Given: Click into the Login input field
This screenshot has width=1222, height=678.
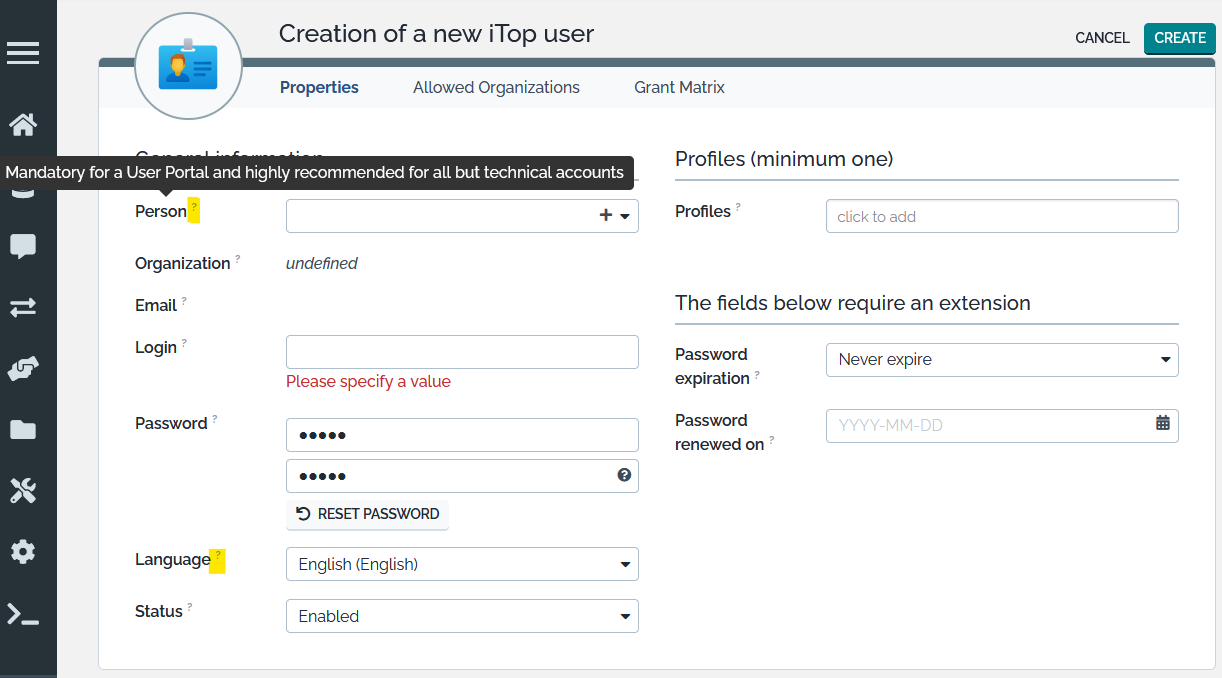Looking at the screenshot, I should coord(462,352).
